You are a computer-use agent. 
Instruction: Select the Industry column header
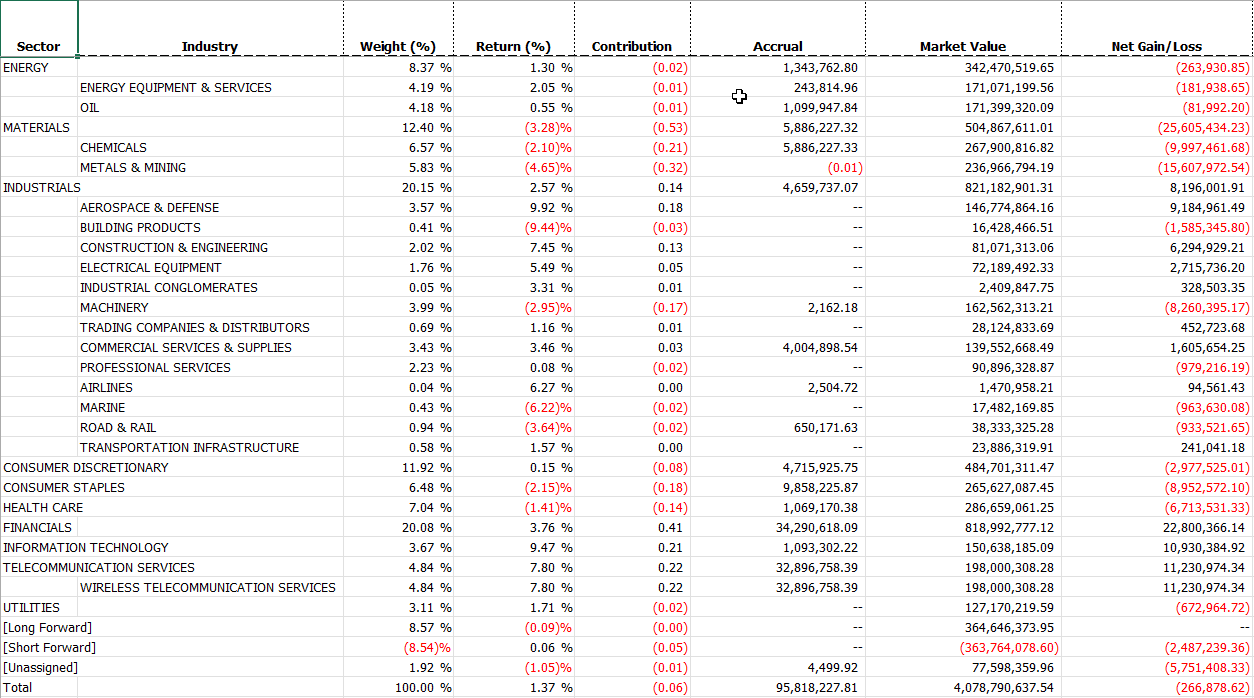tap(210, 46)
